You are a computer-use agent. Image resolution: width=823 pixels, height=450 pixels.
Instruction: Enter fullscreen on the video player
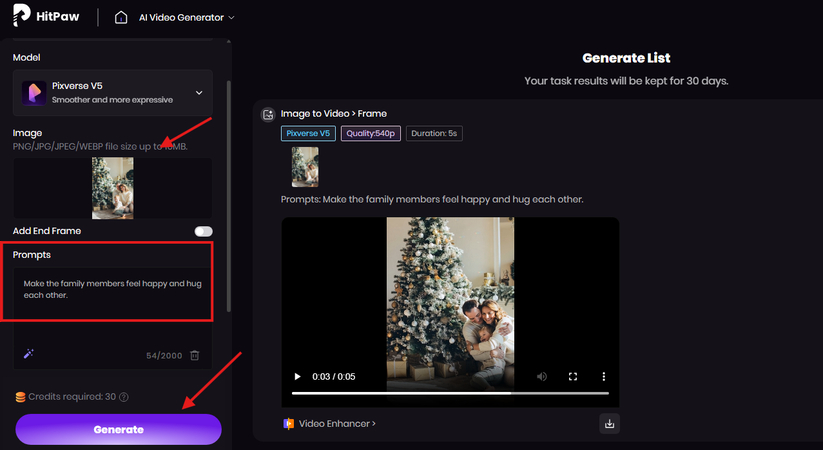[573, 376]
